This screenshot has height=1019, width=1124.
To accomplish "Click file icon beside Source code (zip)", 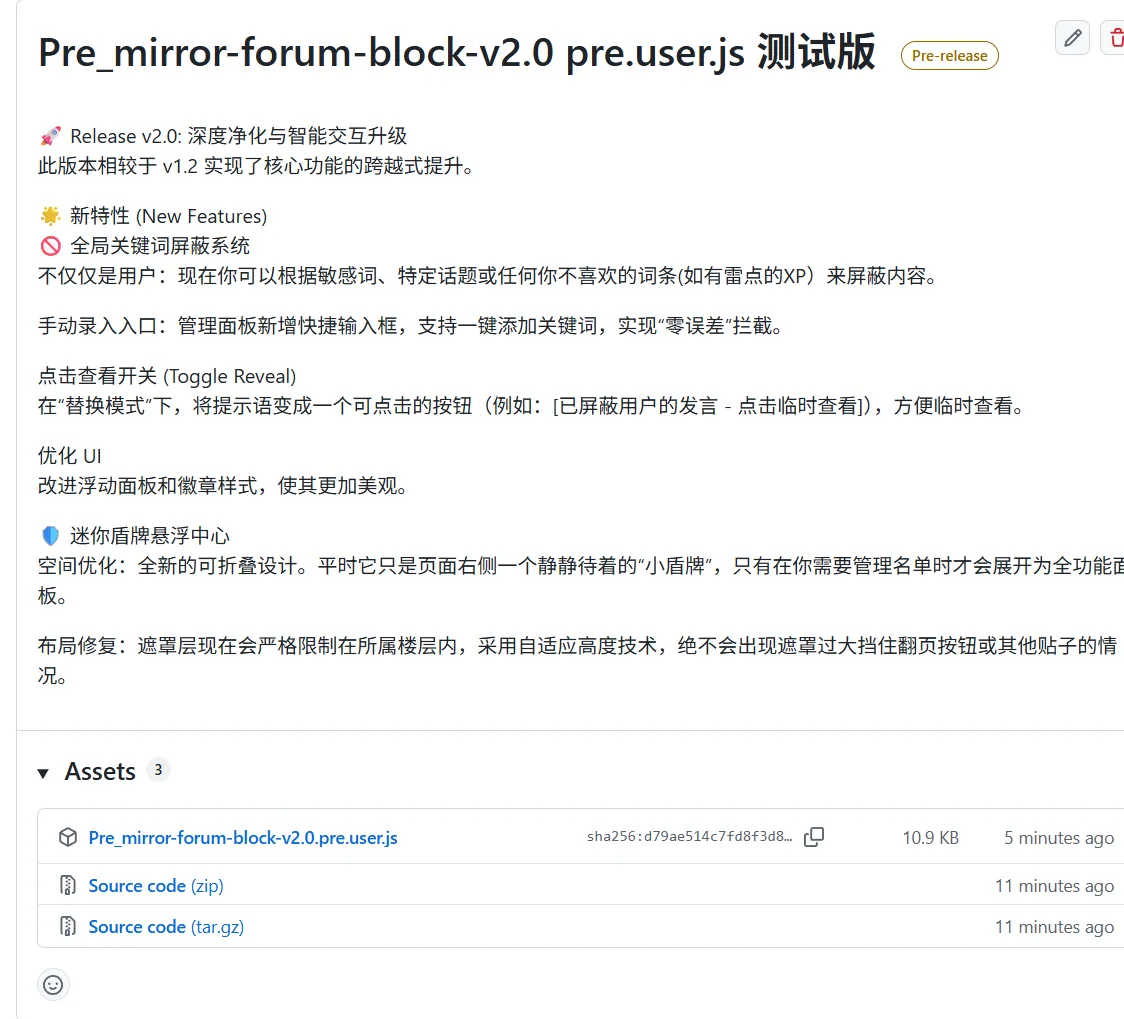I will pyautogui.click(x=67, y=886).
